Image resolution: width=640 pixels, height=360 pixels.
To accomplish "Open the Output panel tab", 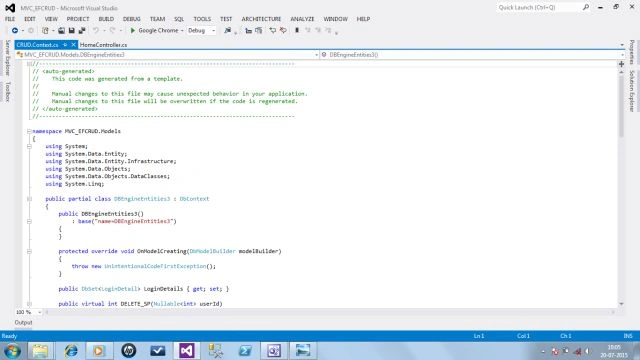I will click(x=23, y=322).
